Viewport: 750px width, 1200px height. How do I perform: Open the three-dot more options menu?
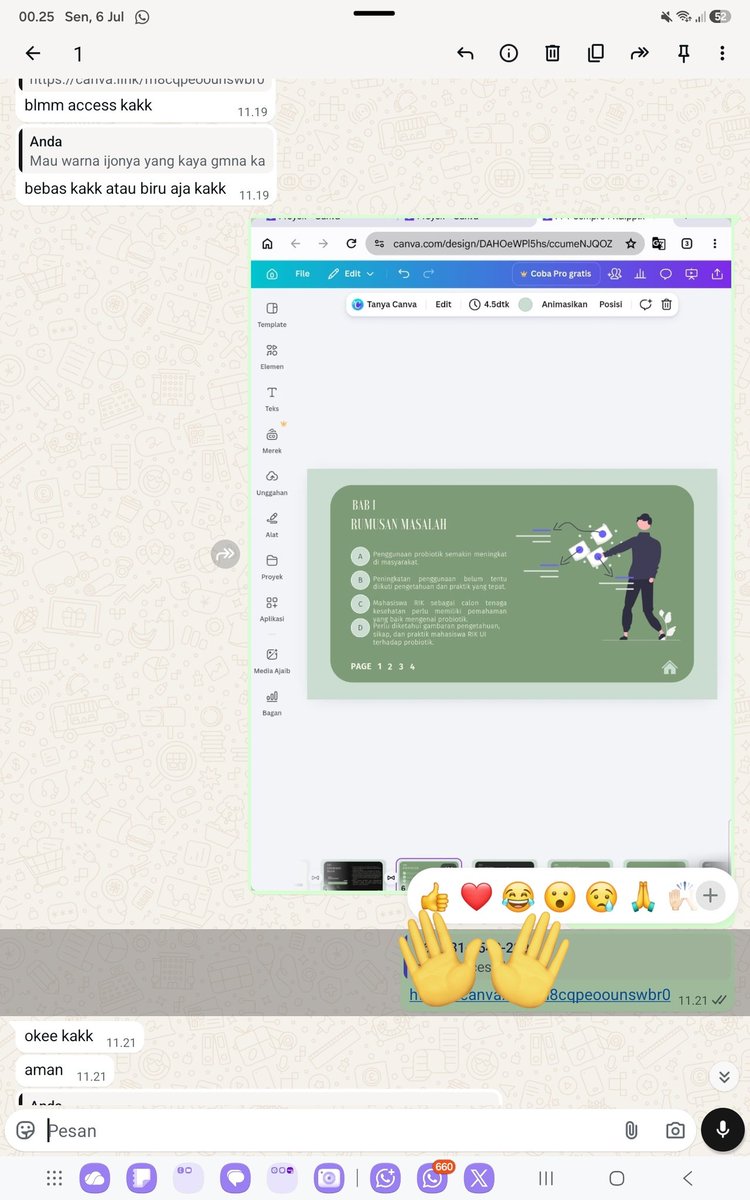[722, 54]
